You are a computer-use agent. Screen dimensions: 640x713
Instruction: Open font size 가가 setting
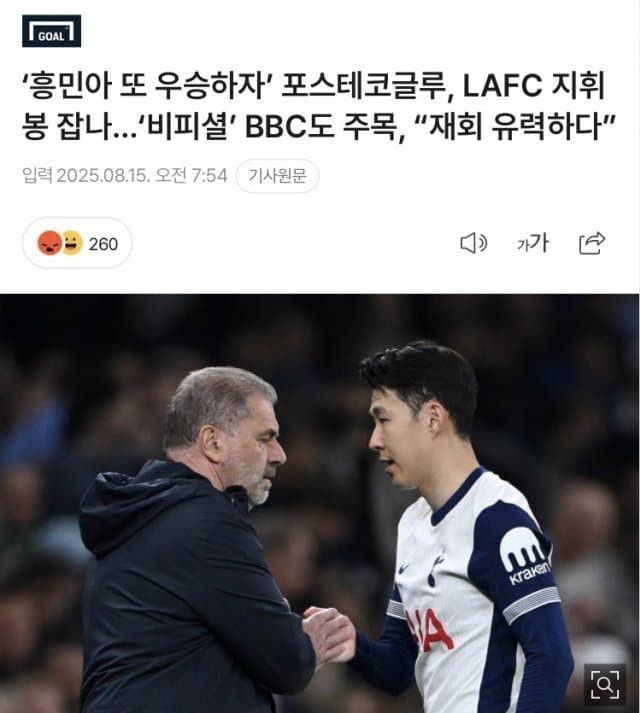coord(533,243)
